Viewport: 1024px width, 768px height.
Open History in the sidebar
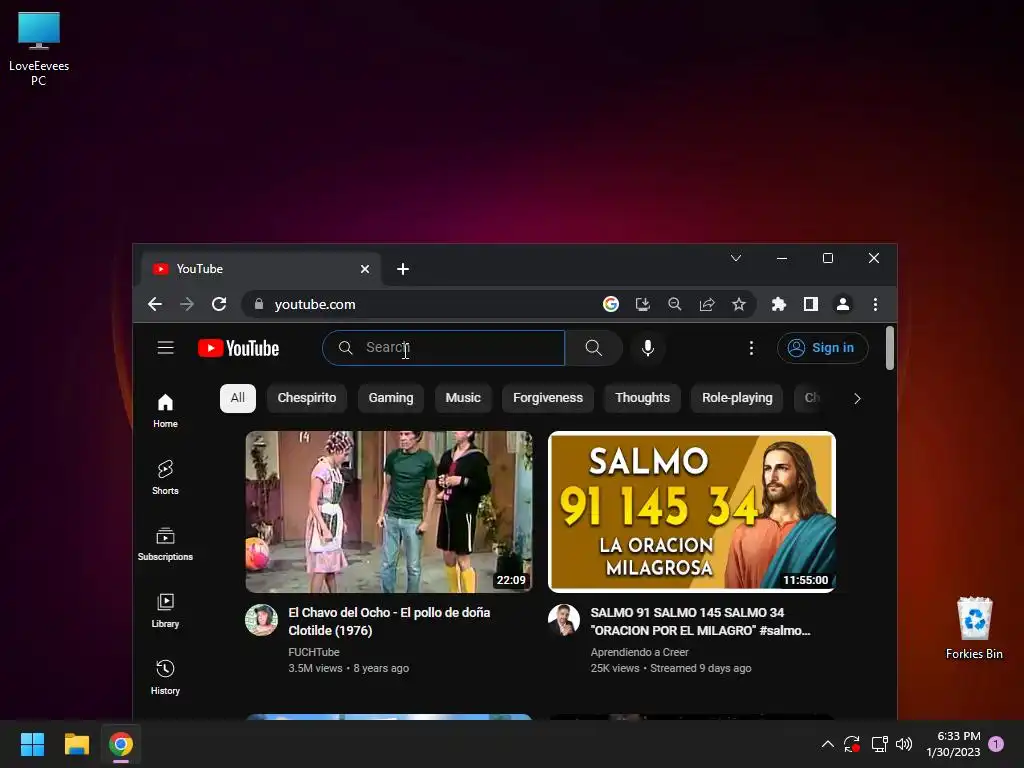165,677
